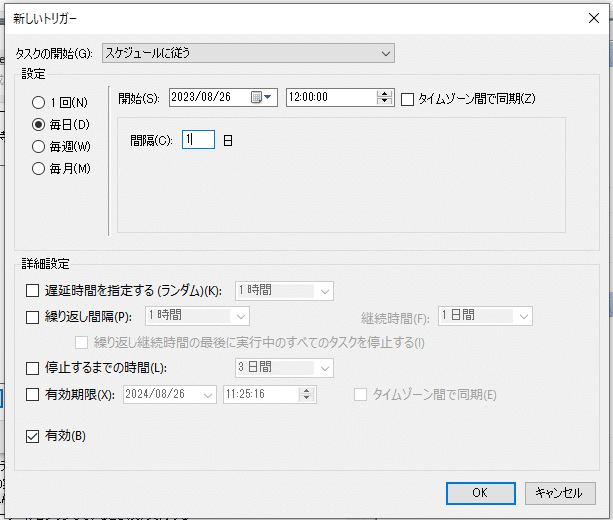Select the 毎日(D) radio button

pos(38,125)
